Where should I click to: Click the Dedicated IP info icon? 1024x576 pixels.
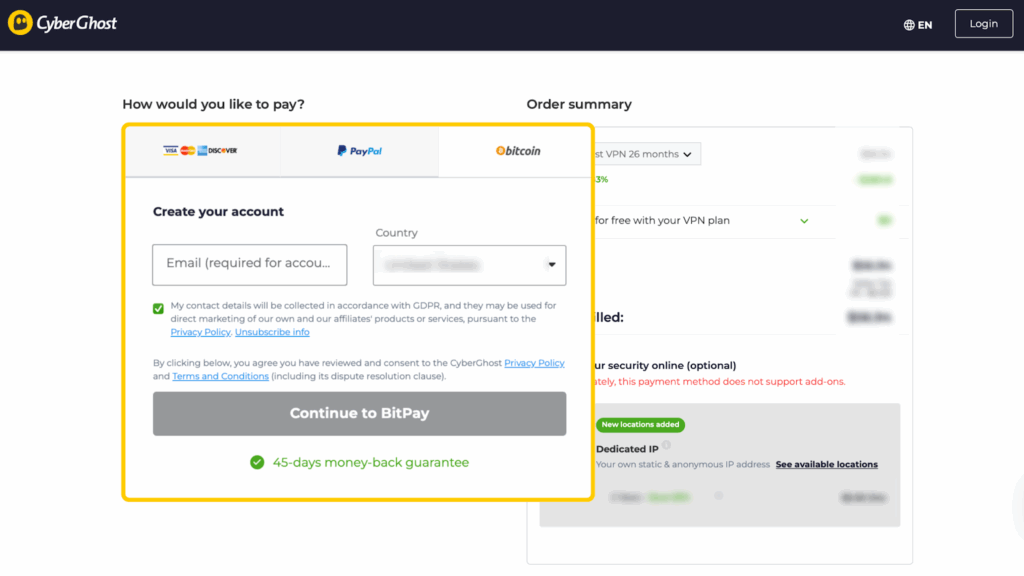667,444
